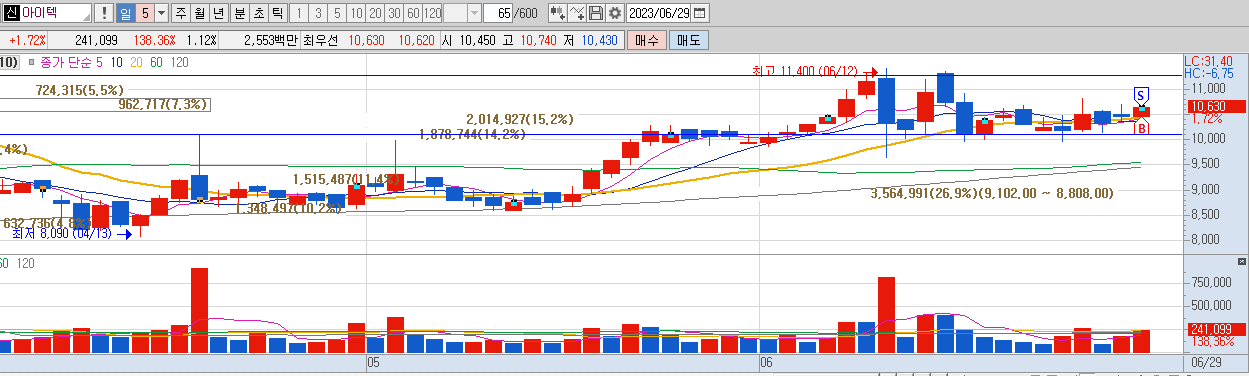Click the 종가 단순 moving average label
Image resolution: width=1249 pixels, height=376 pixels.
(67, 62)
